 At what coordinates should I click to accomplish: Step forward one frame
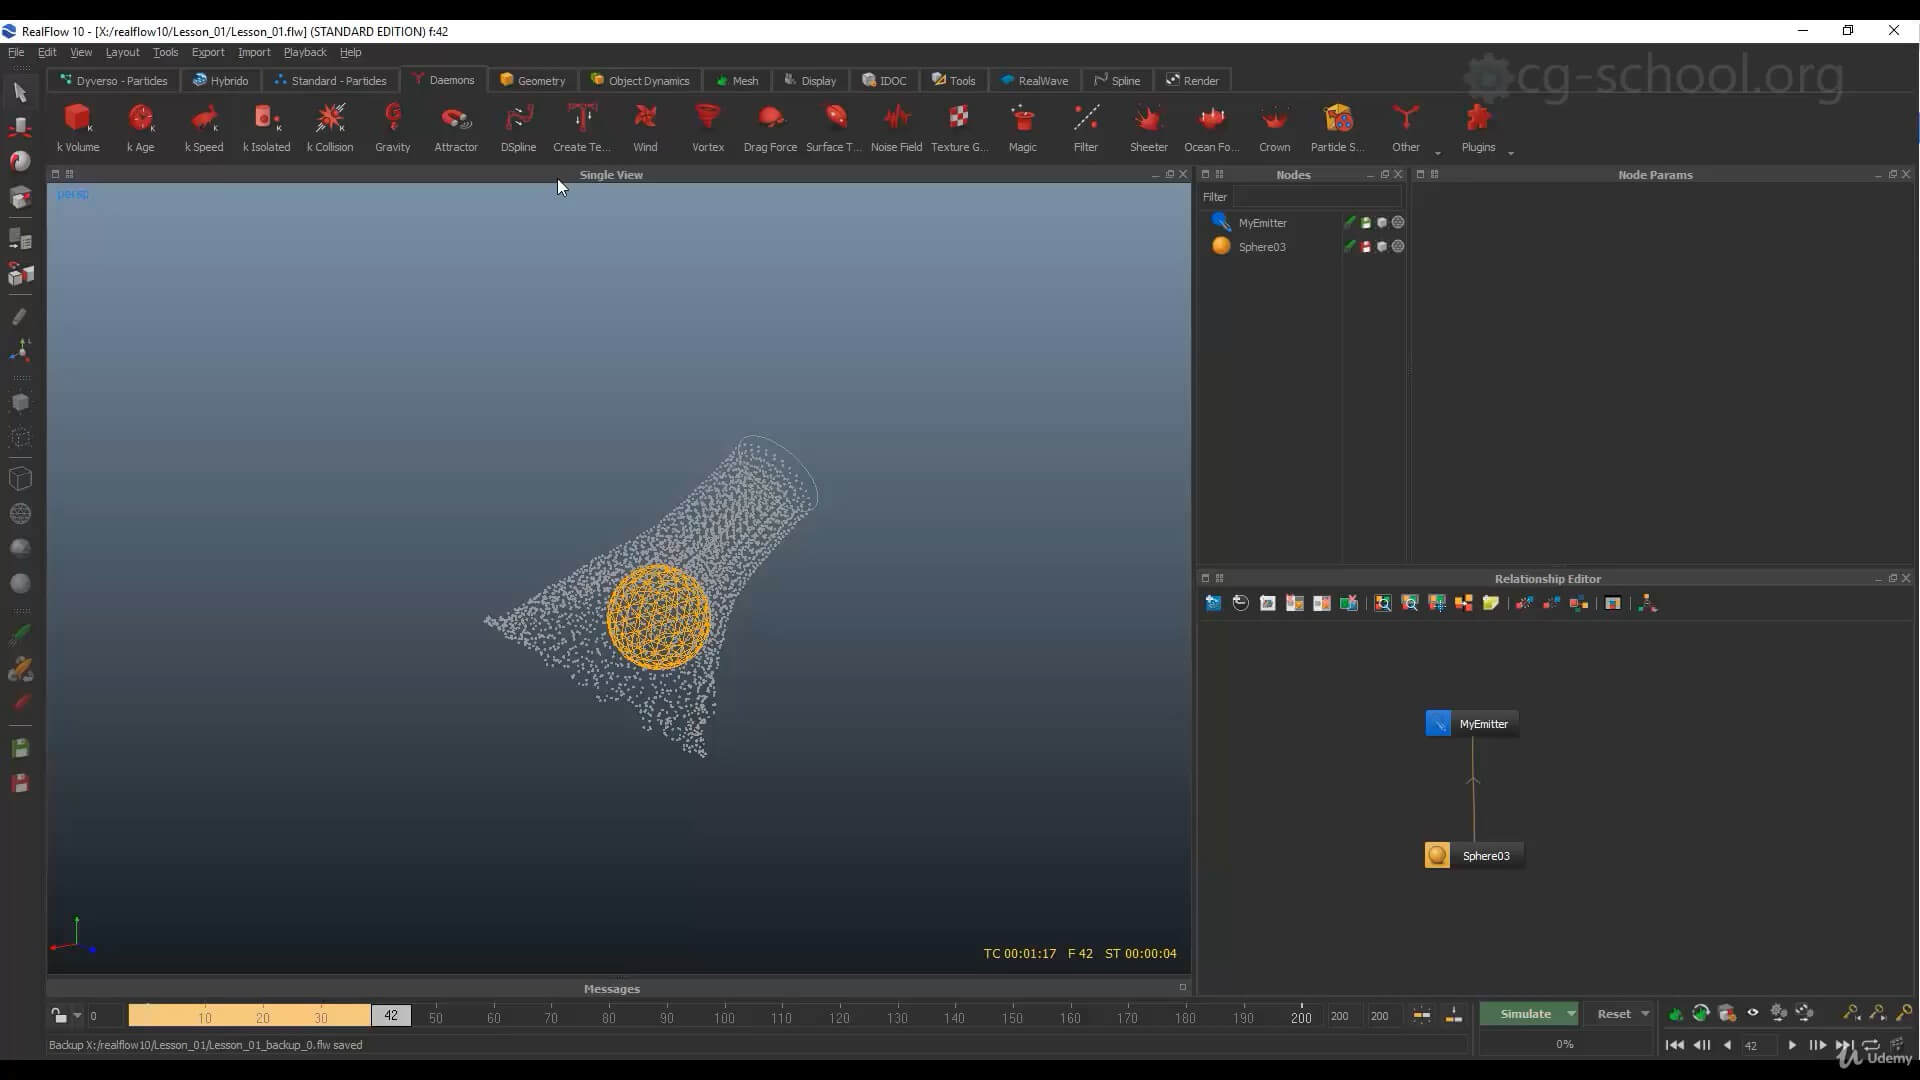point(1818,1045)
